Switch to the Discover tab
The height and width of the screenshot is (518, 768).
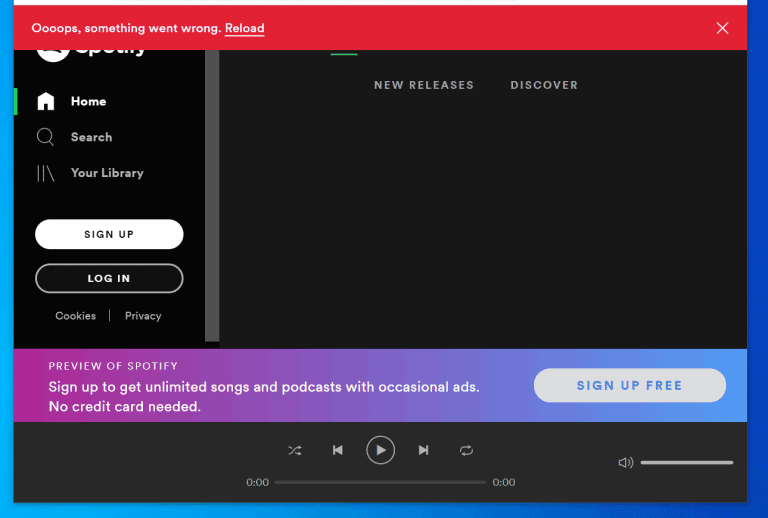pos(544,85)
